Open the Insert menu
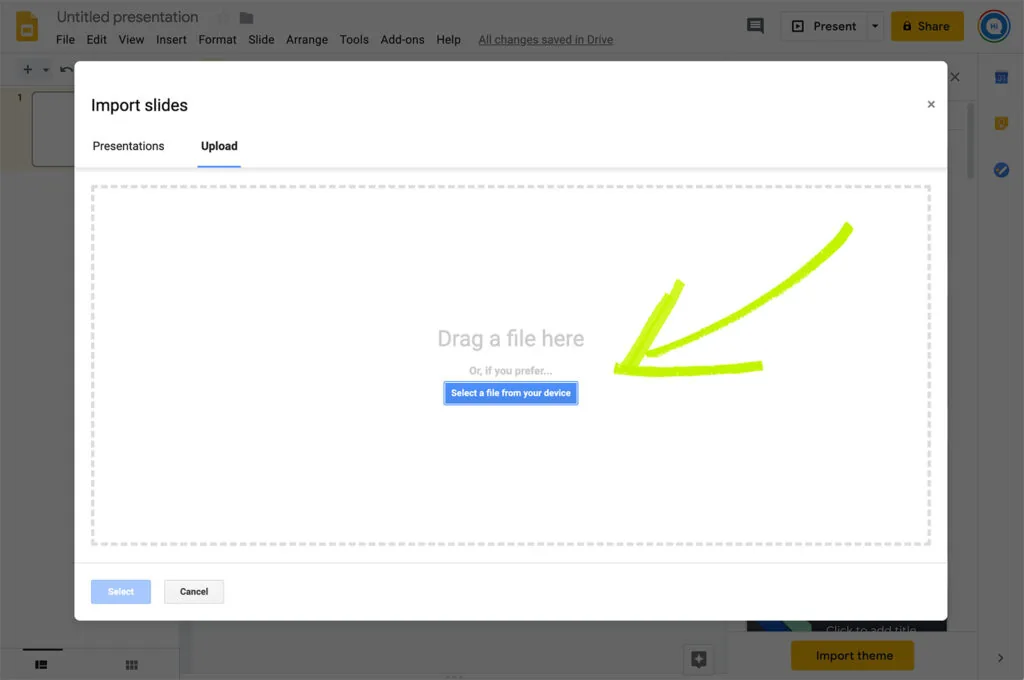This screenshot has height=680, width=1024. click(x=171, y=40)
